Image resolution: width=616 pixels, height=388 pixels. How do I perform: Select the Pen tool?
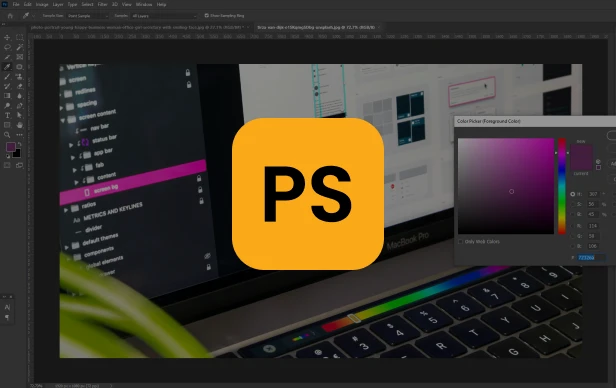tap(19, 106)
